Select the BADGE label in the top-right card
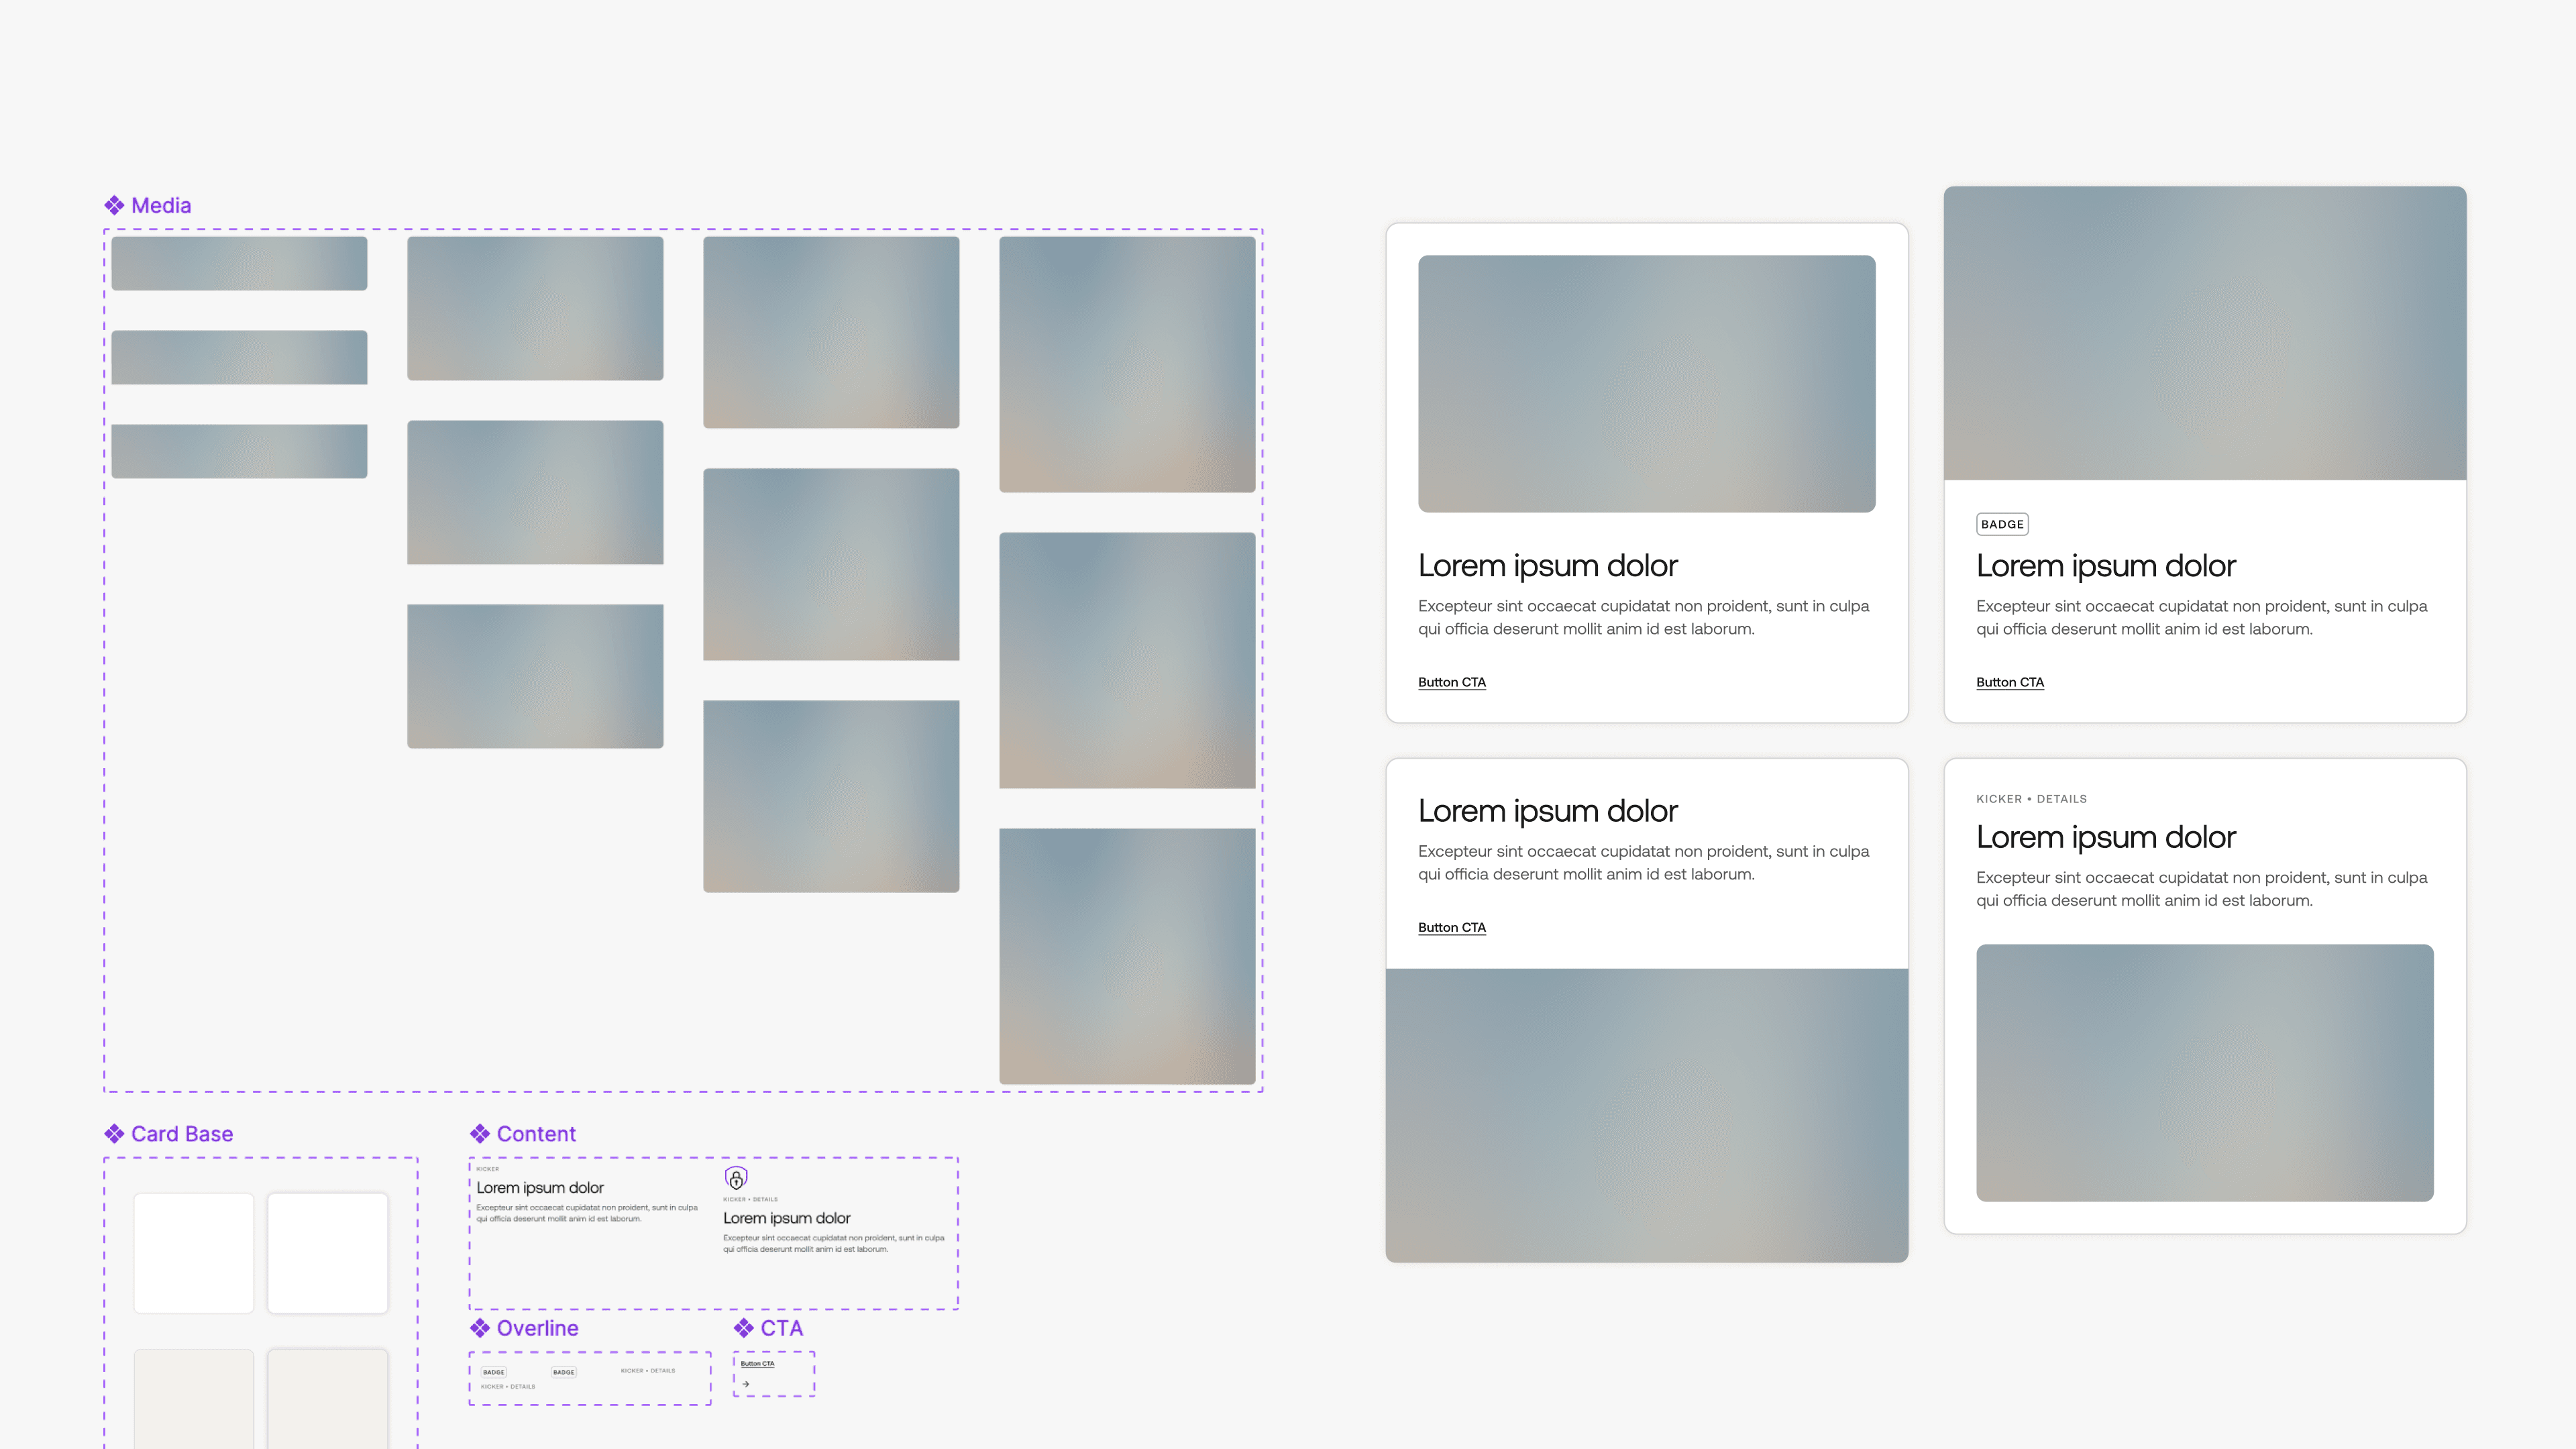Image resolution: width=2576 pixels, height=1449 pixels. click(x=2002, y=524)
